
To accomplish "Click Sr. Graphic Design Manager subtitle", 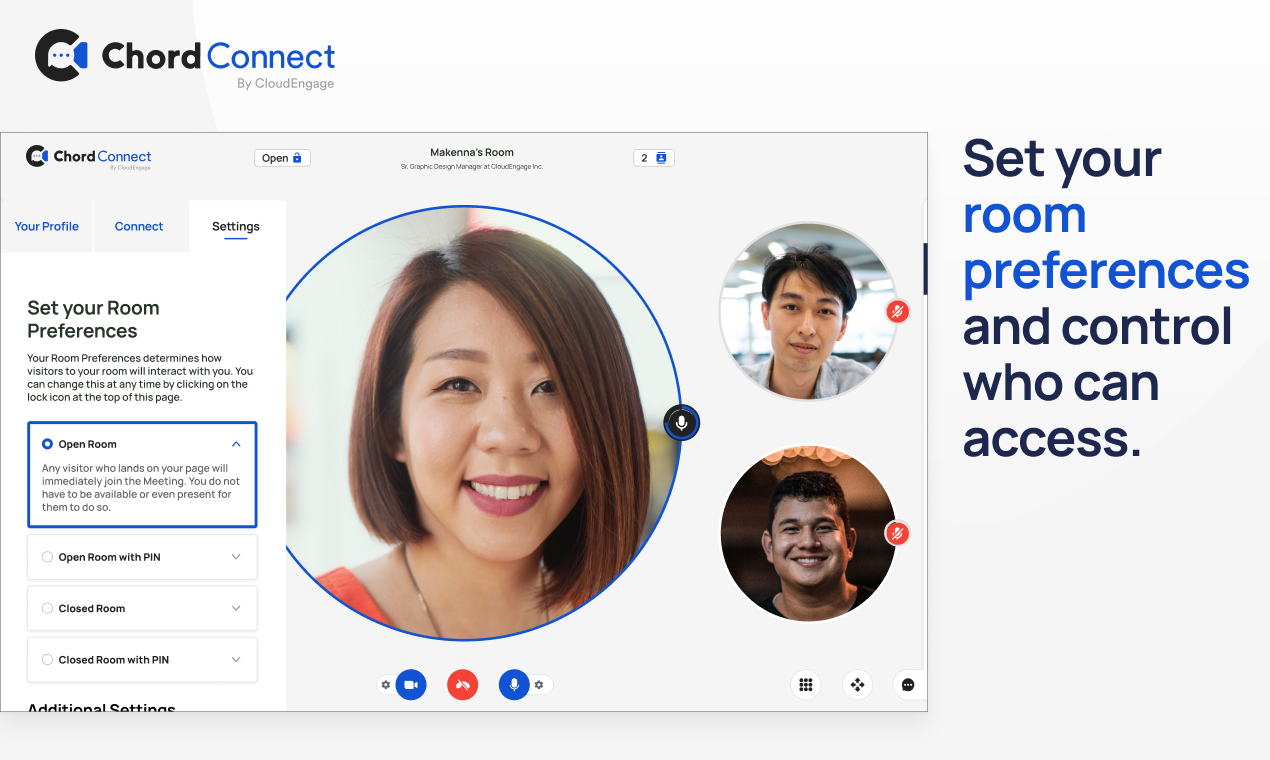I will [472, 167].
